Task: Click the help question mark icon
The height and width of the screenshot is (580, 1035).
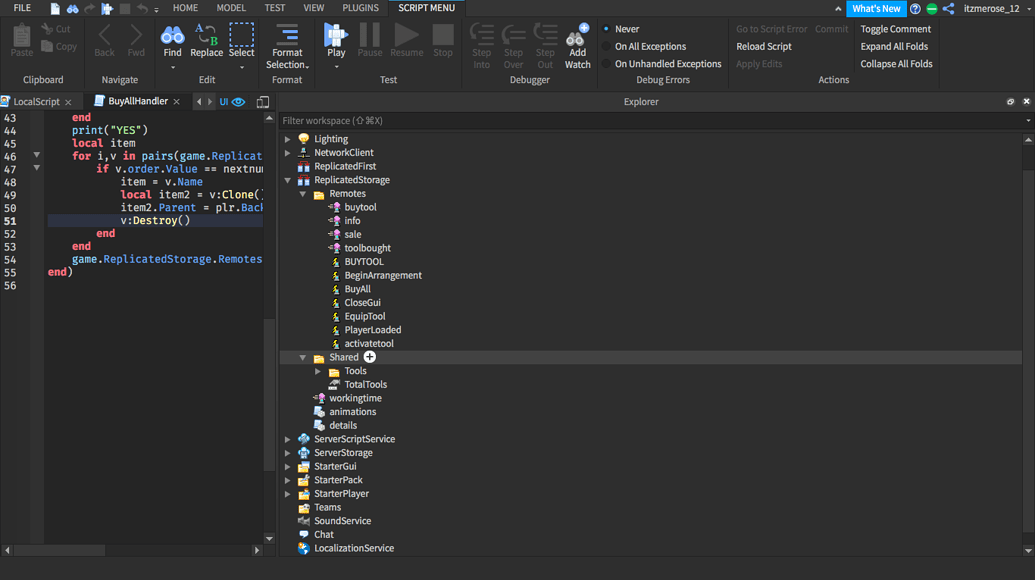Action: coord(915,9)
